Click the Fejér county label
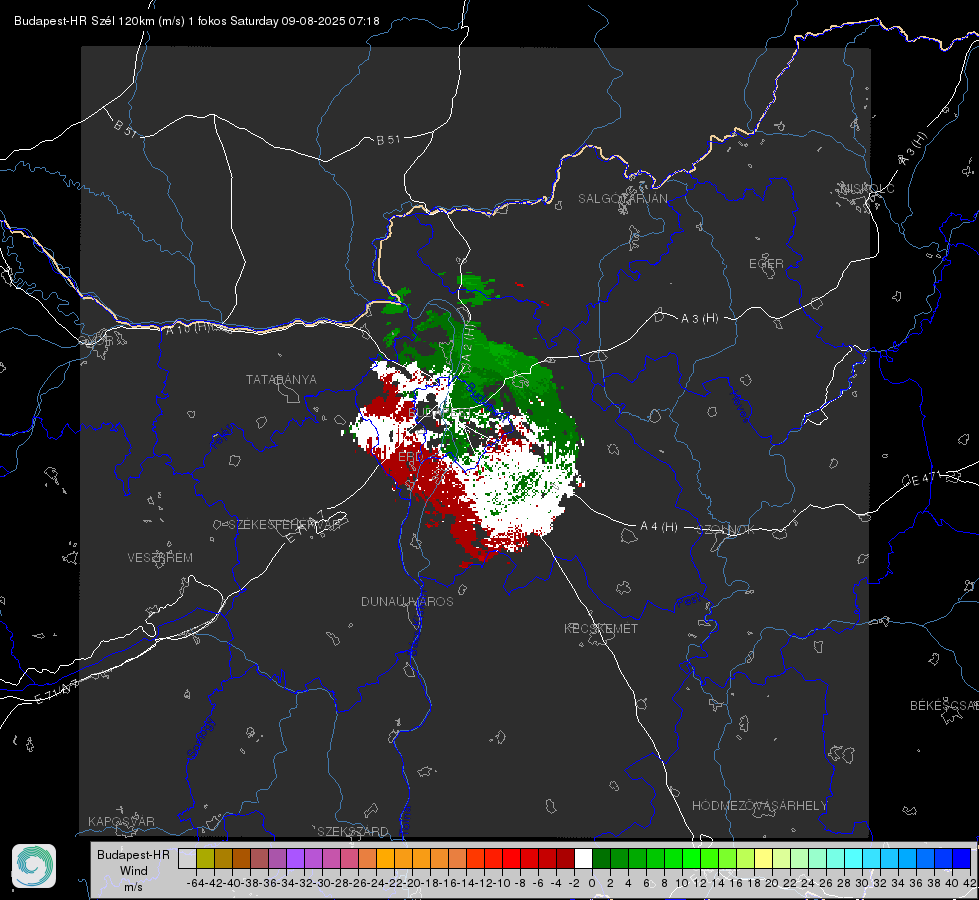 [x=222, y=437]
